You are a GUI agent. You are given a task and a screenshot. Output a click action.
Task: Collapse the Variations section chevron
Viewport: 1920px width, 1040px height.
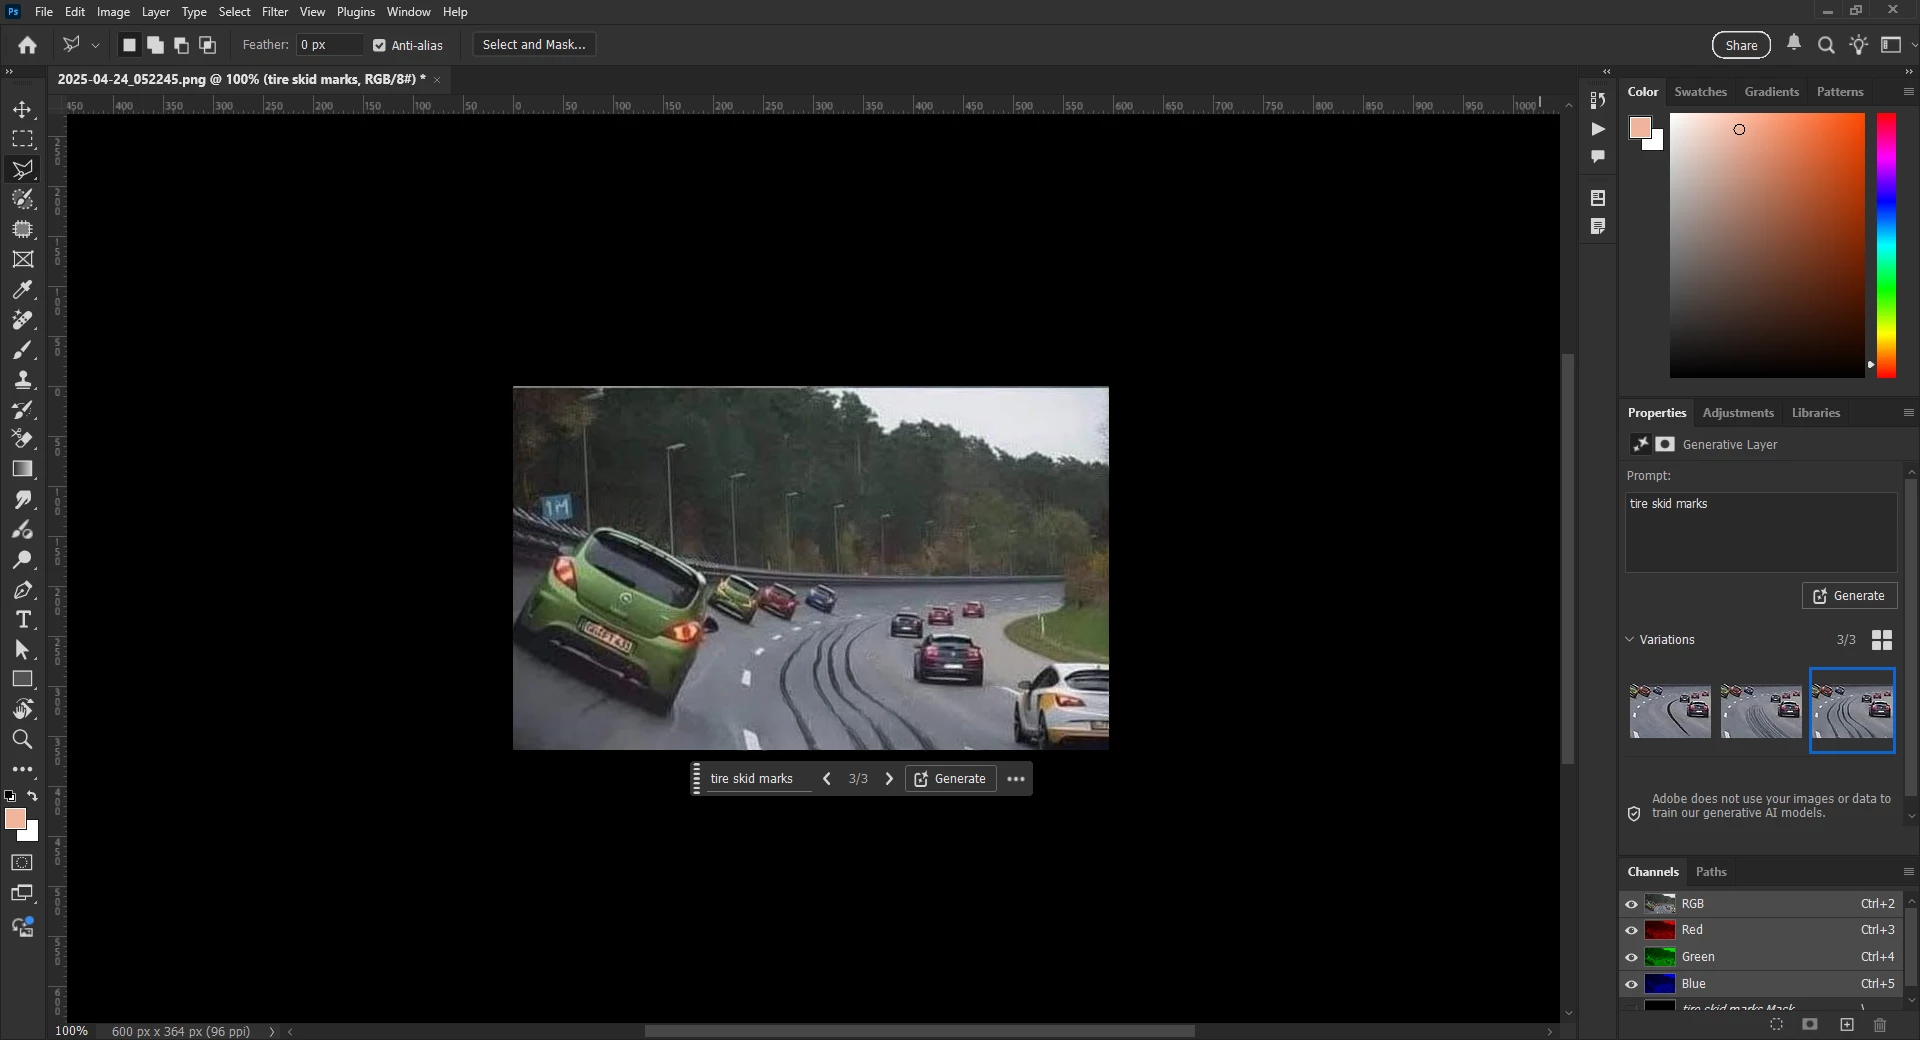pos(1629,639)
